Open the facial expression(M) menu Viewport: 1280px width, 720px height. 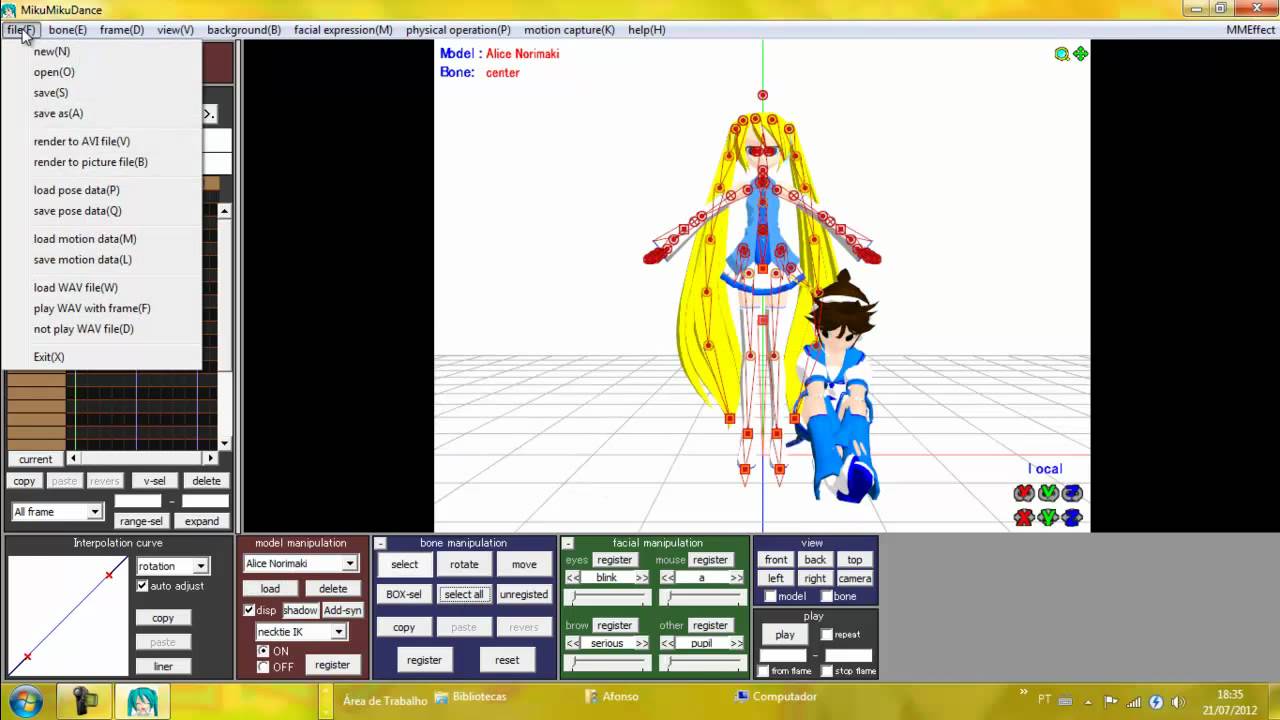pos(343,30)
